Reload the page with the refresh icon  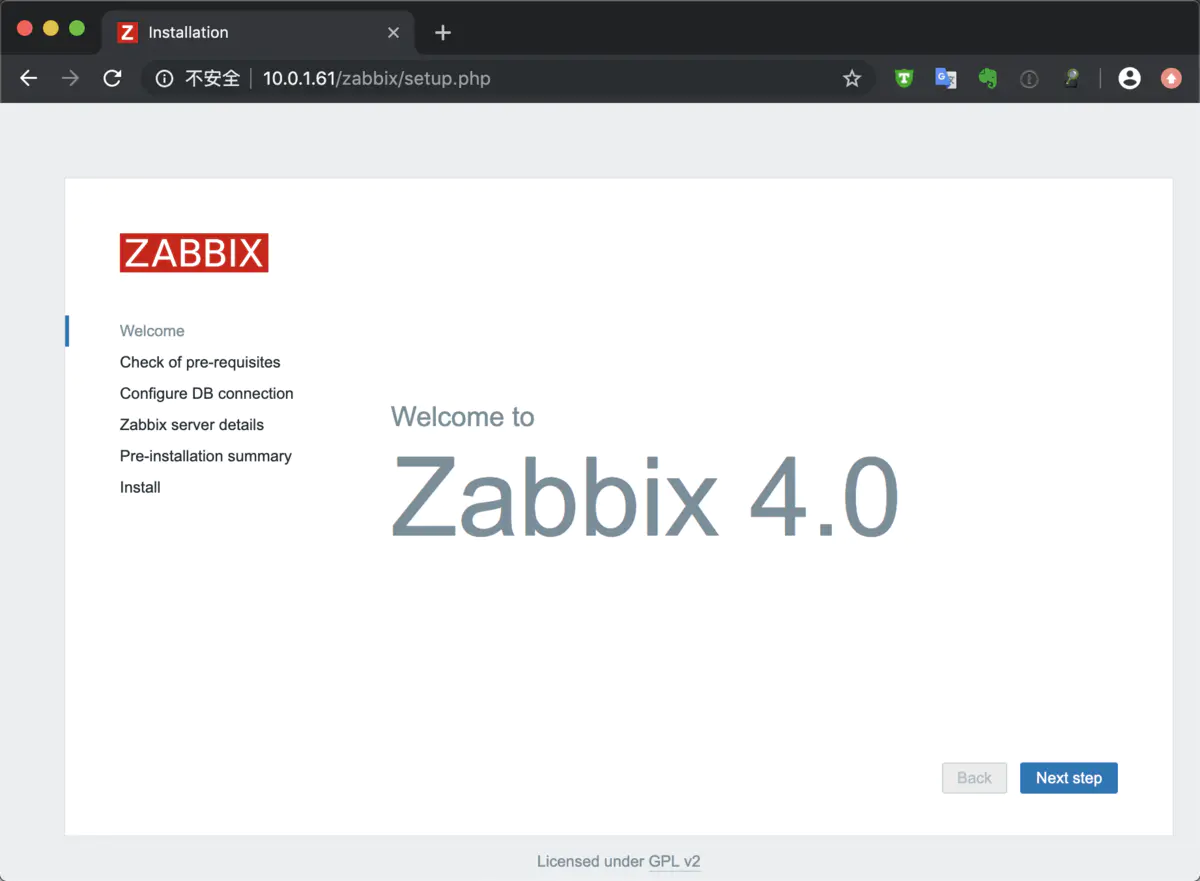[112, 78]
